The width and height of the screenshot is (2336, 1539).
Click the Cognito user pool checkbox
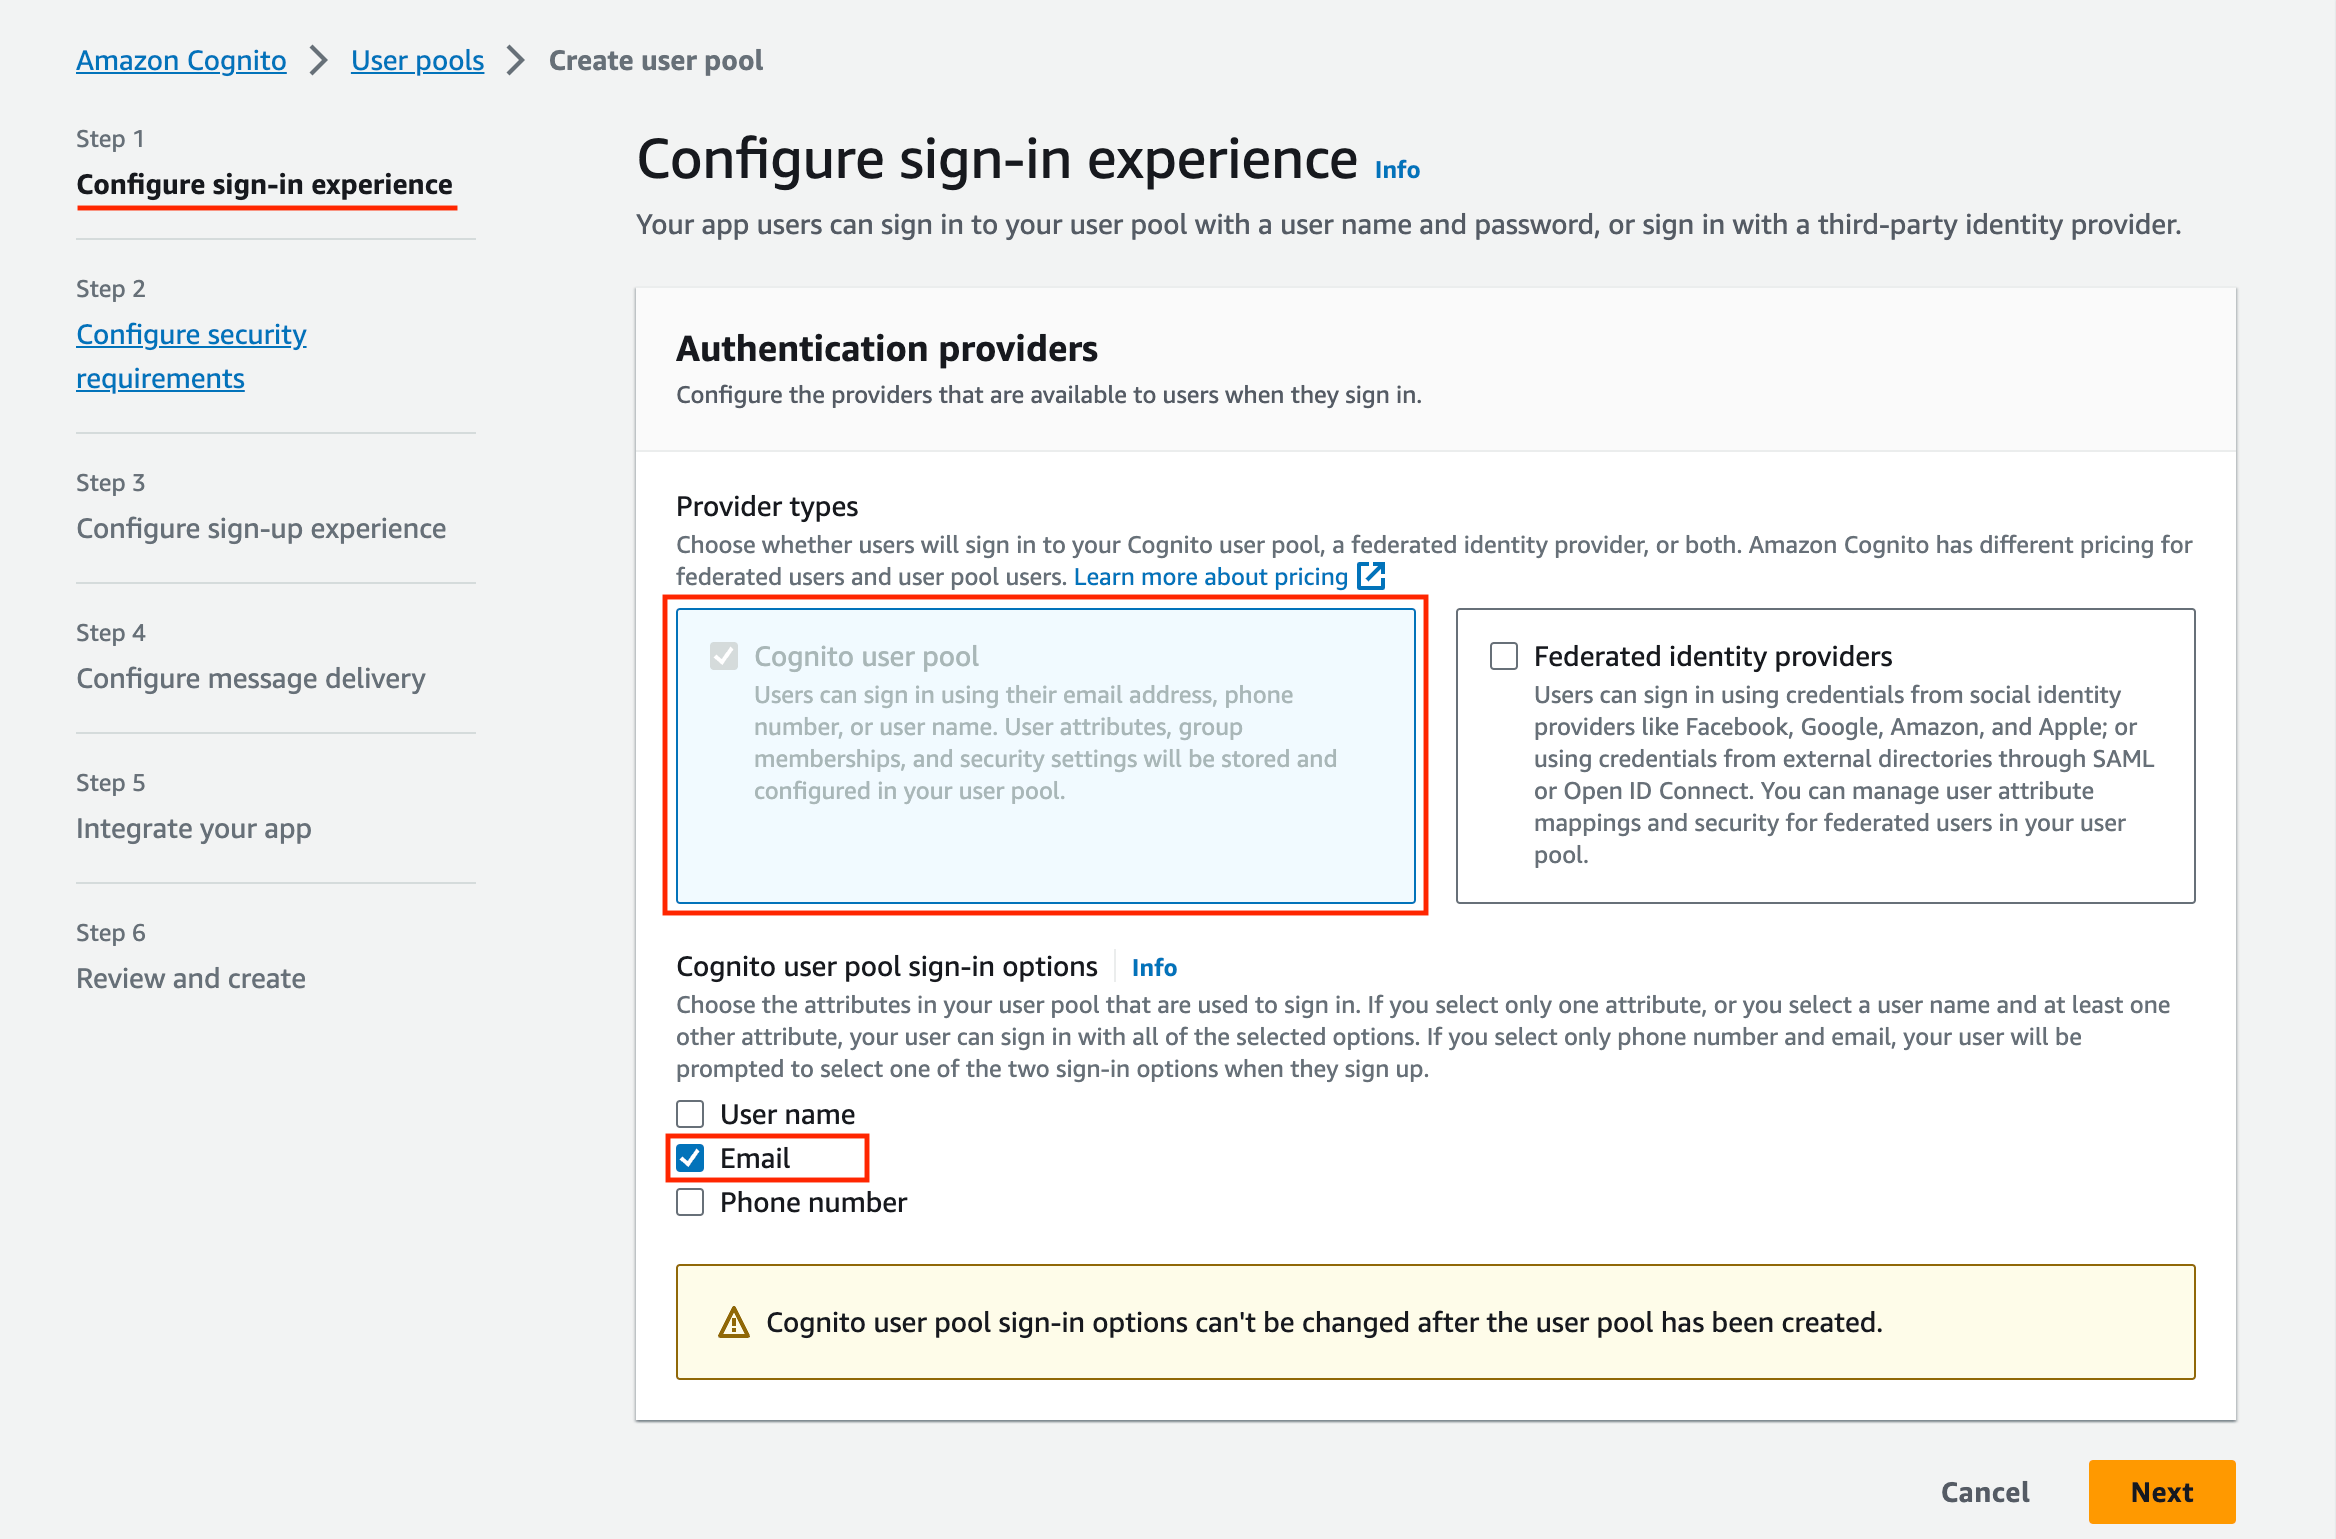coord(724,656)
